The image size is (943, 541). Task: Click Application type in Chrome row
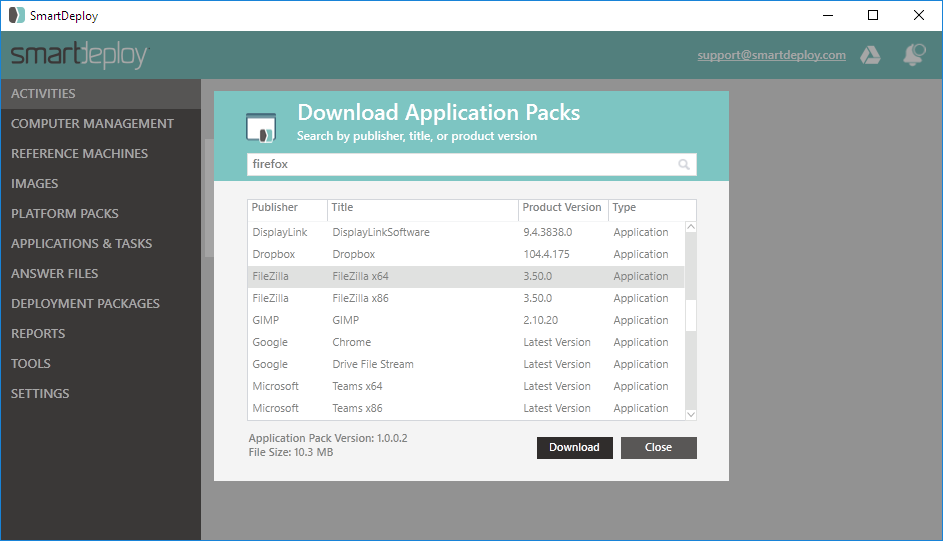[640, 343]
